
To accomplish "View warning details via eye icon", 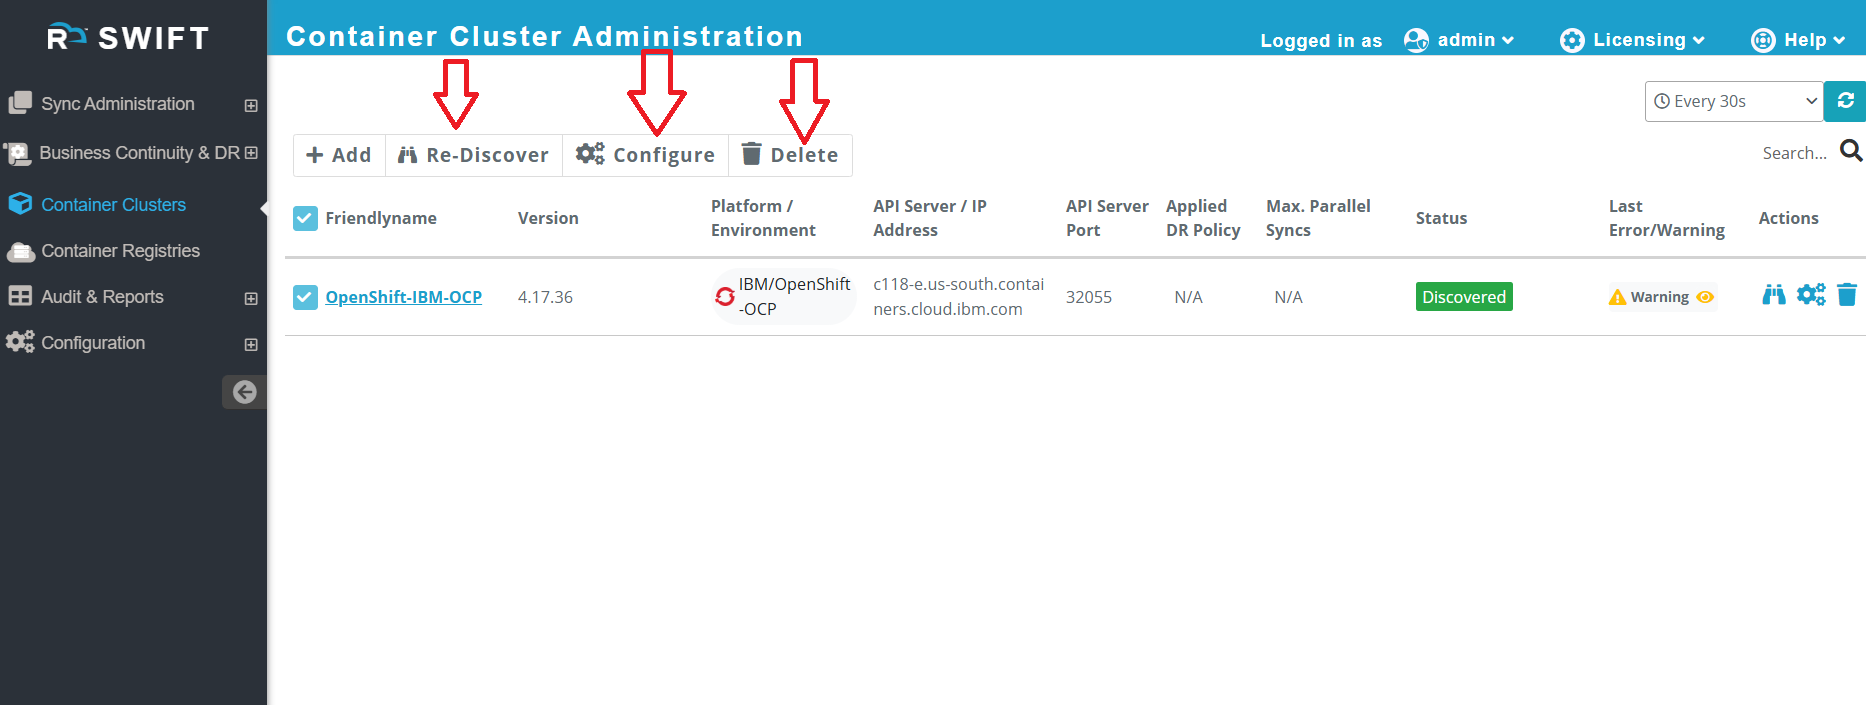I will 1705,297.
